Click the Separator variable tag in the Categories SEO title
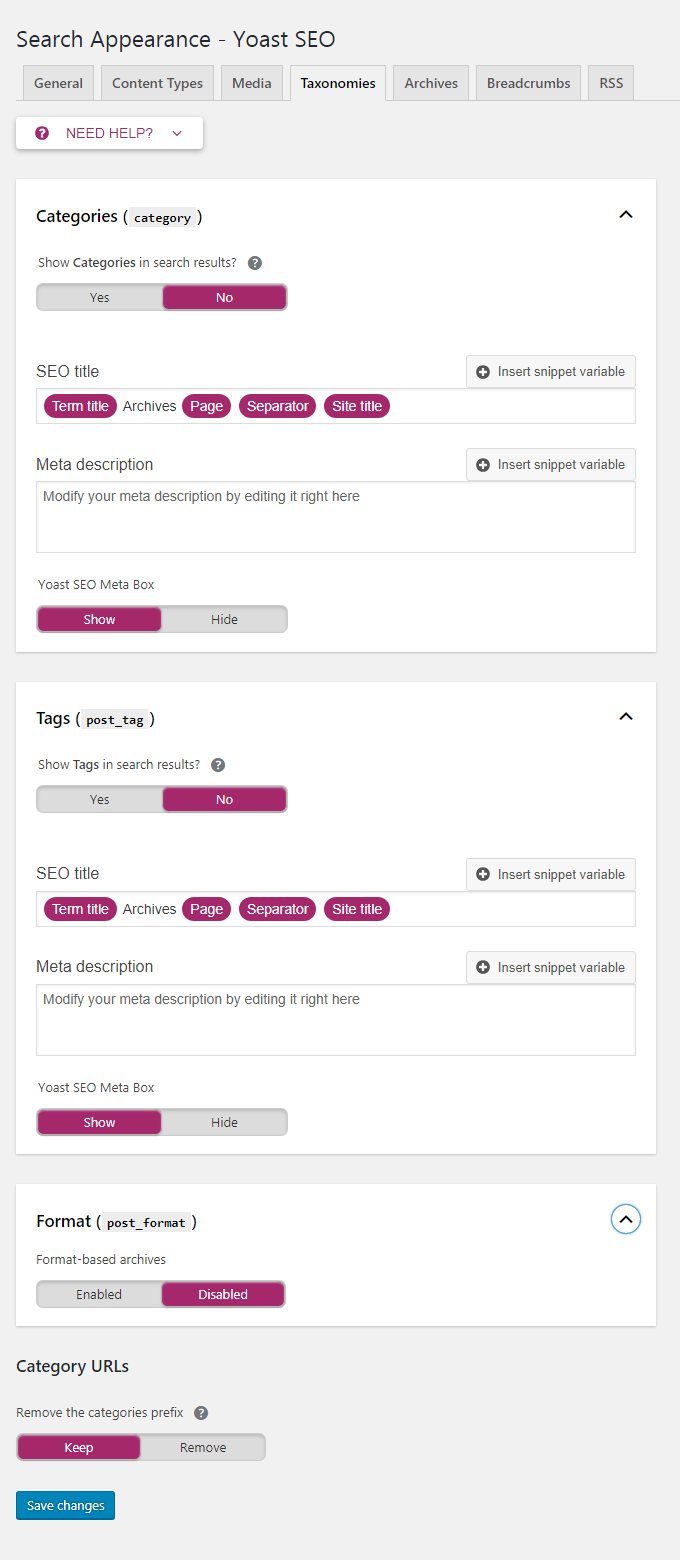 tap(278, 406)
